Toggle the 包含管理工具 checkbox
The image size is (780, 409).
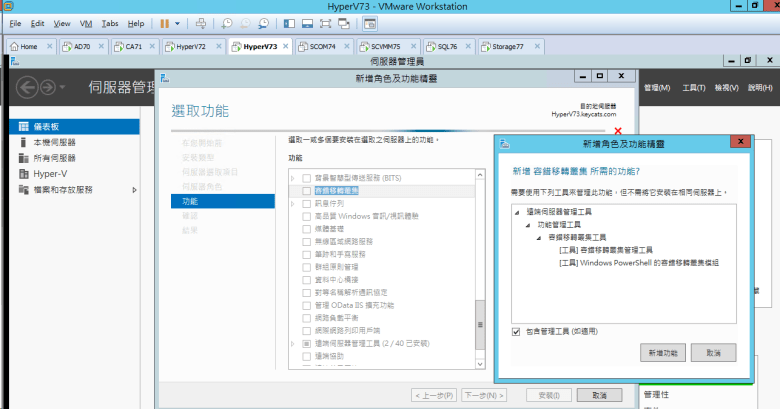515,330
